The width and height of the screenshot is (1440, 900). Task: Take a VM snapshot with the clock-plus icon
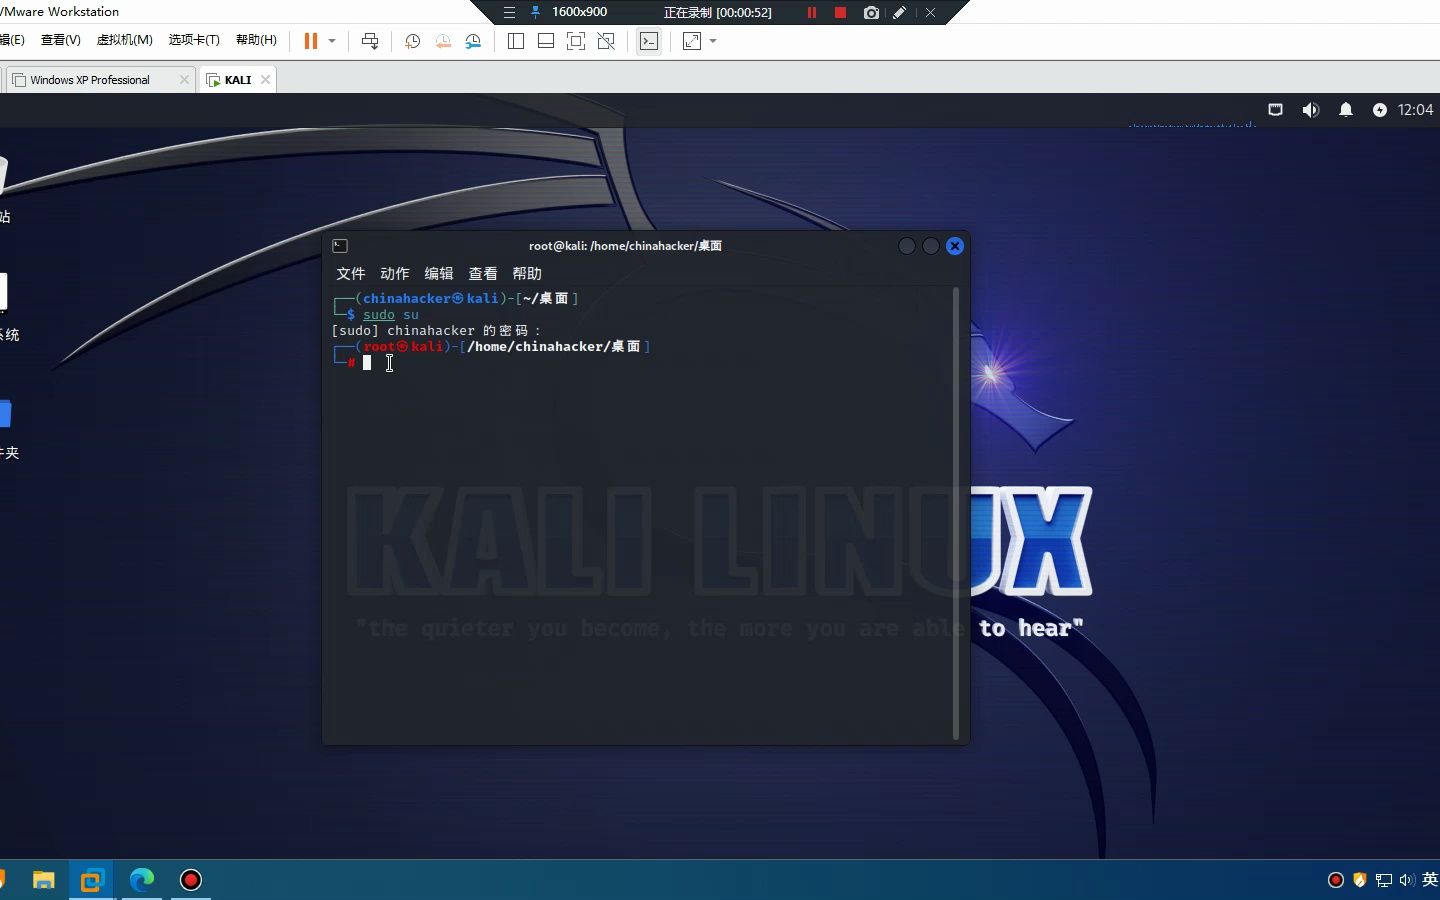[412, 41]
